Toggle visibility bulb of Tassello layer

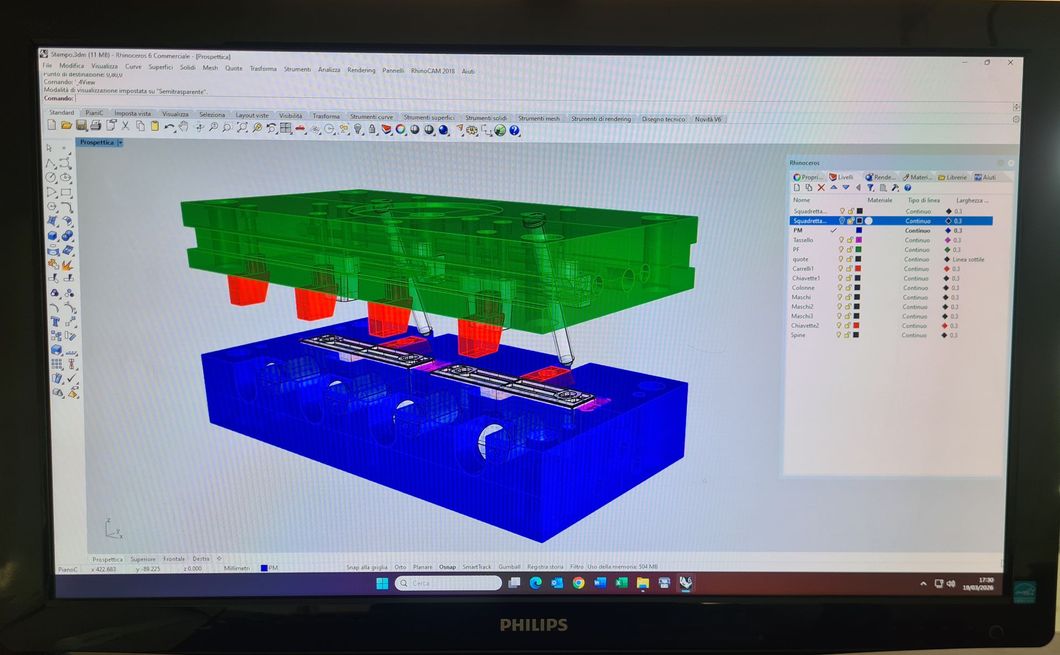tap(842, 240)
